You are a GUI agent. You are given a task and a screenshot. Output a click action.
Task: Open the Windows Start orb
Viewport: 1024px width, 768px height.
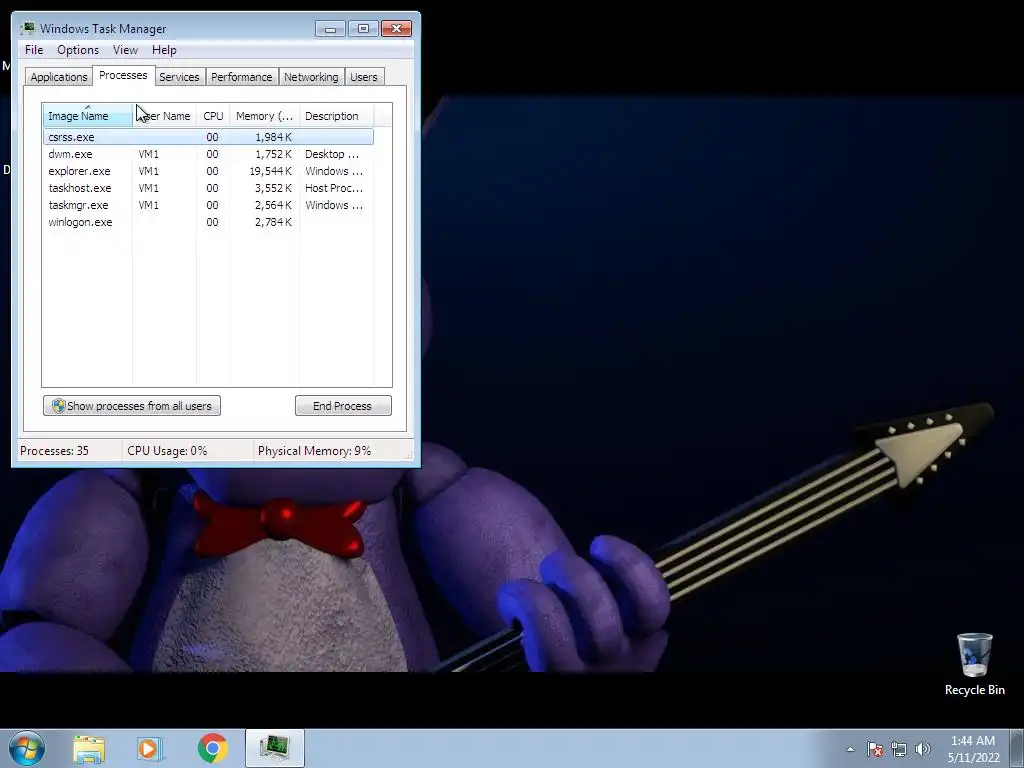[27, 748]
